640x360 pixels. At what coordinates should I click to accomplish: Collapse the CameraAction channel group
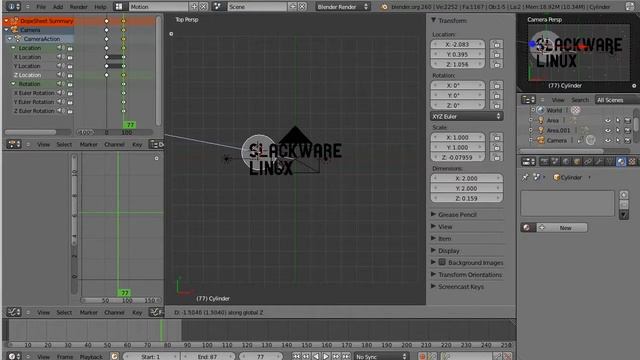coord(10,39)
